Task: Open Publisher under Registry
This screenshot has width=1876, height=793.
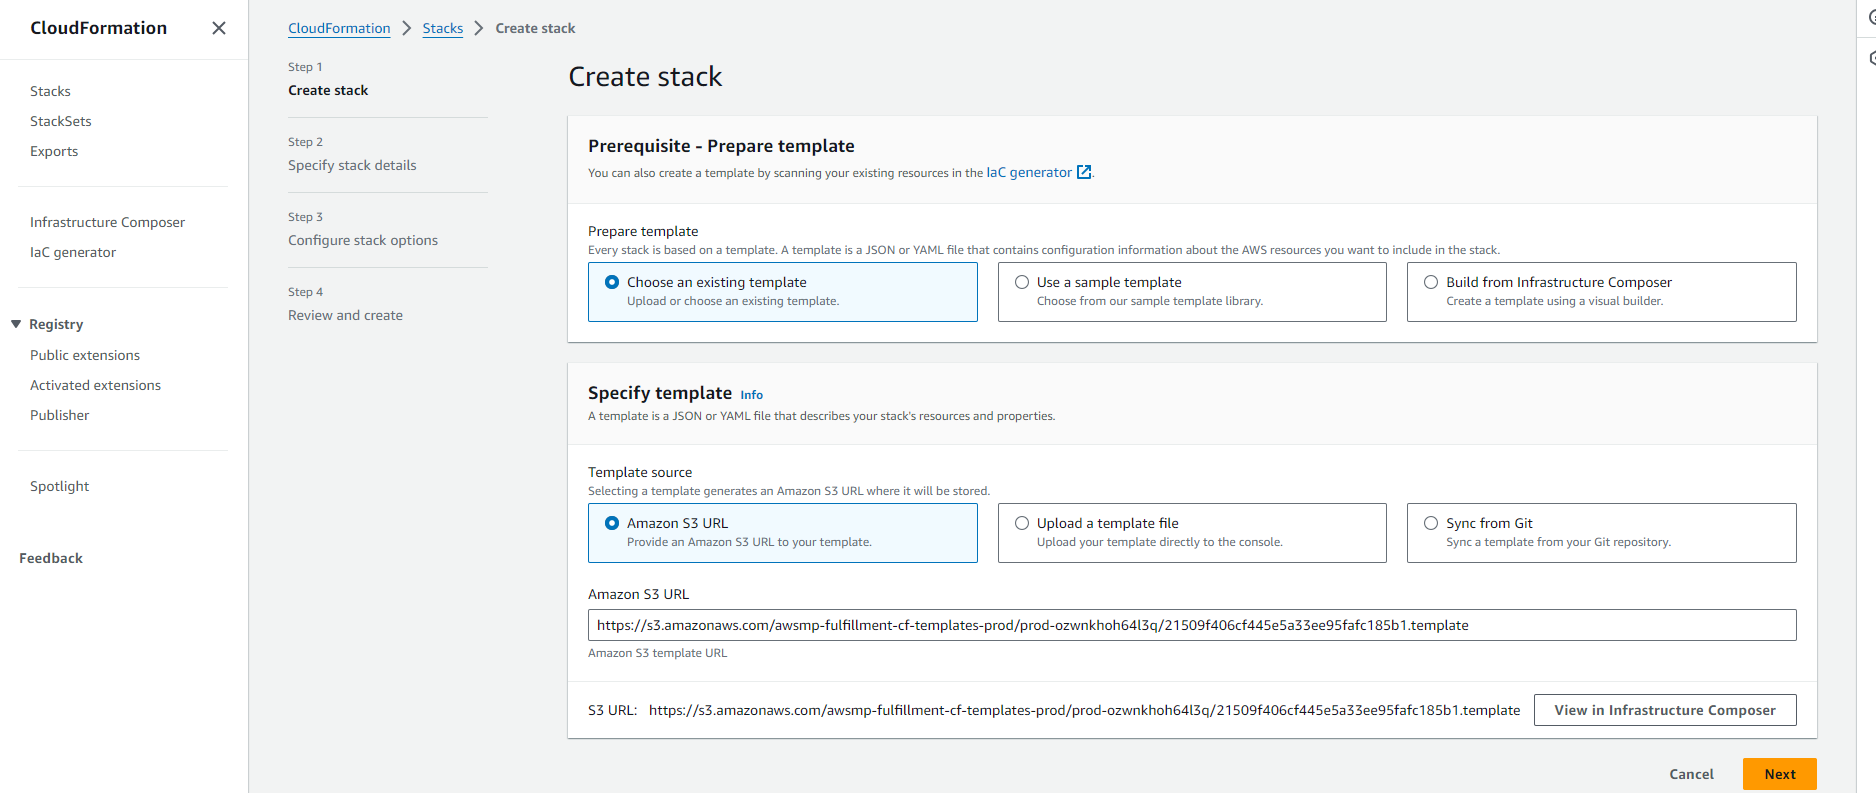Action: [x=59, y=415]
